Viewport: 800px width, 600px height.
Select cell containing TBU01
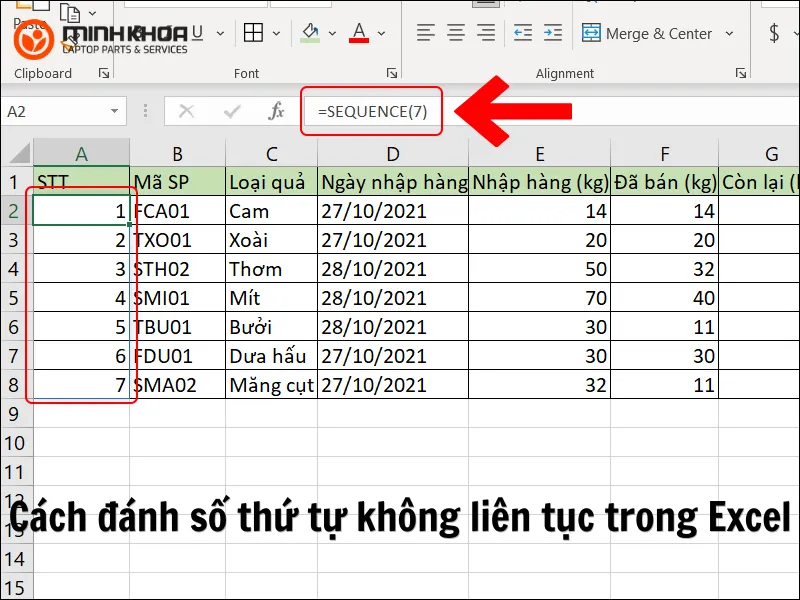tap(178, 327)
